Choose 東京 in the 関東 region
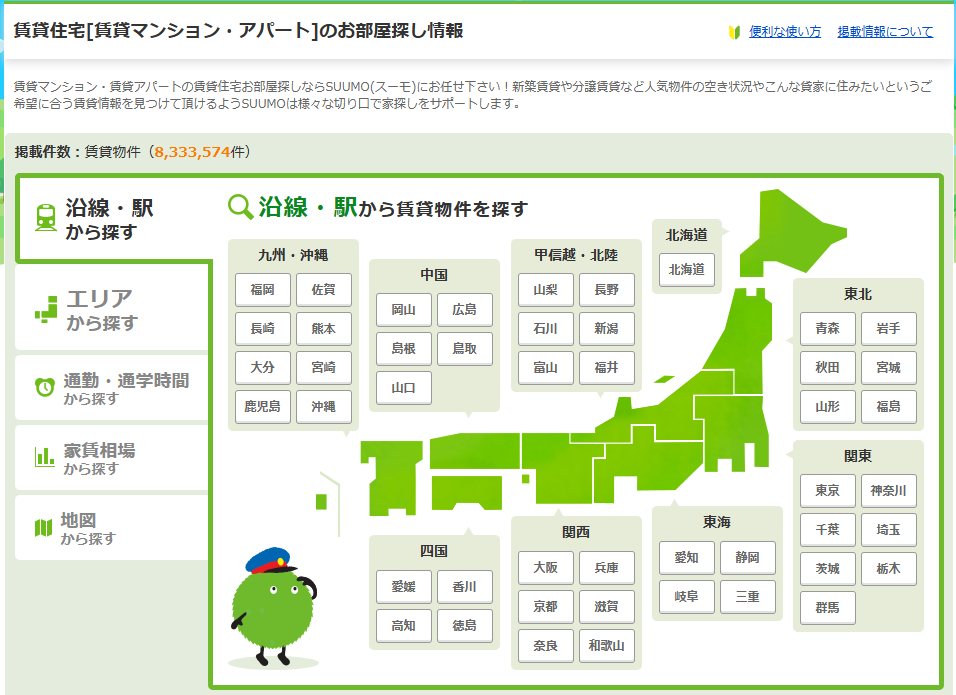This screenshot has width=956, height=695. tap(827, 491)
